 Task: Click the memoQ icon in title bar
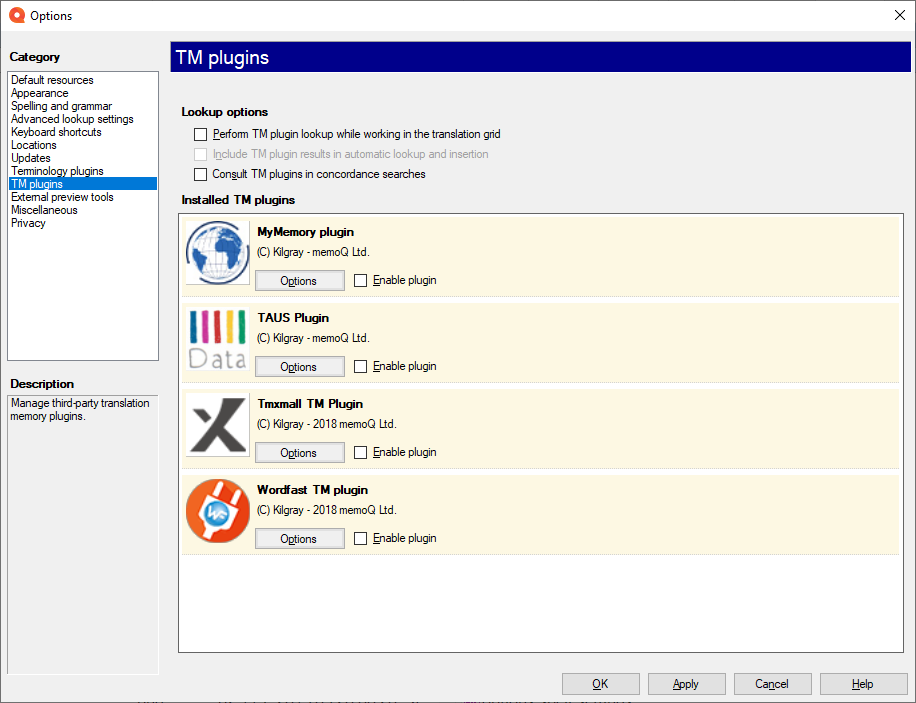click(x=15, y=15)
